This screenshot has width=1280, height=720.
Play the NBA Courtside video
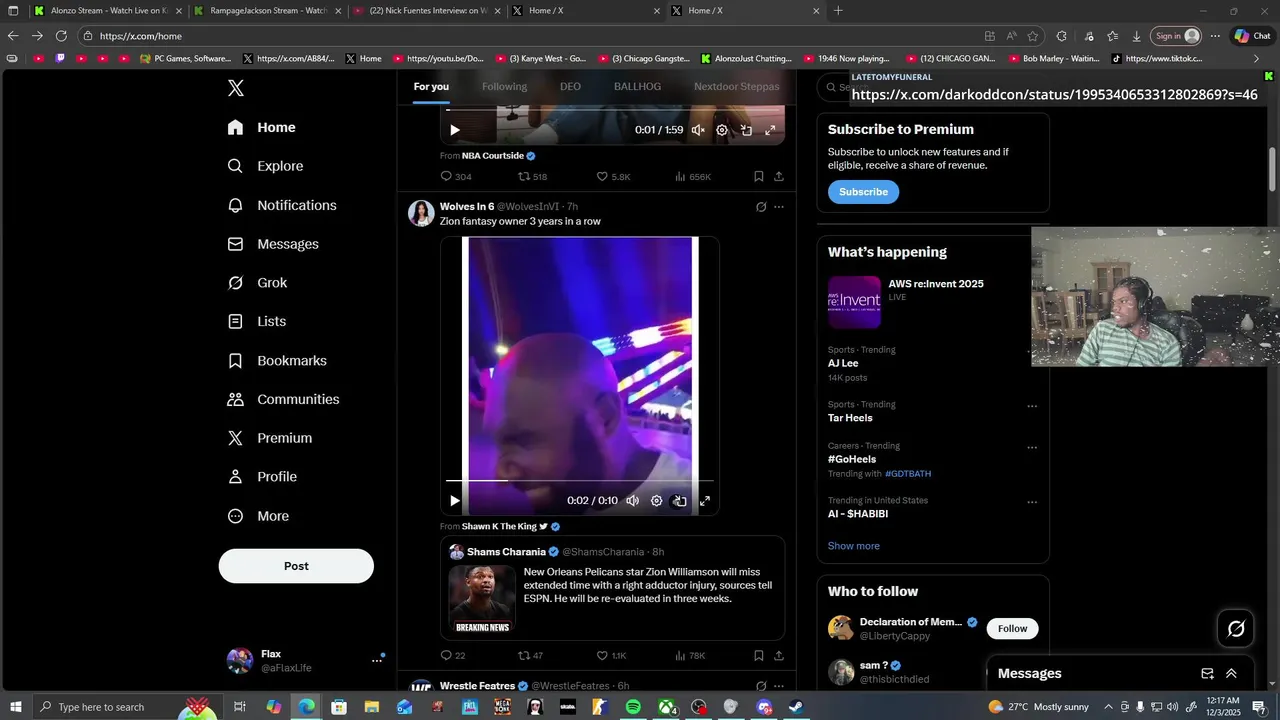click(x=455, y=130)
